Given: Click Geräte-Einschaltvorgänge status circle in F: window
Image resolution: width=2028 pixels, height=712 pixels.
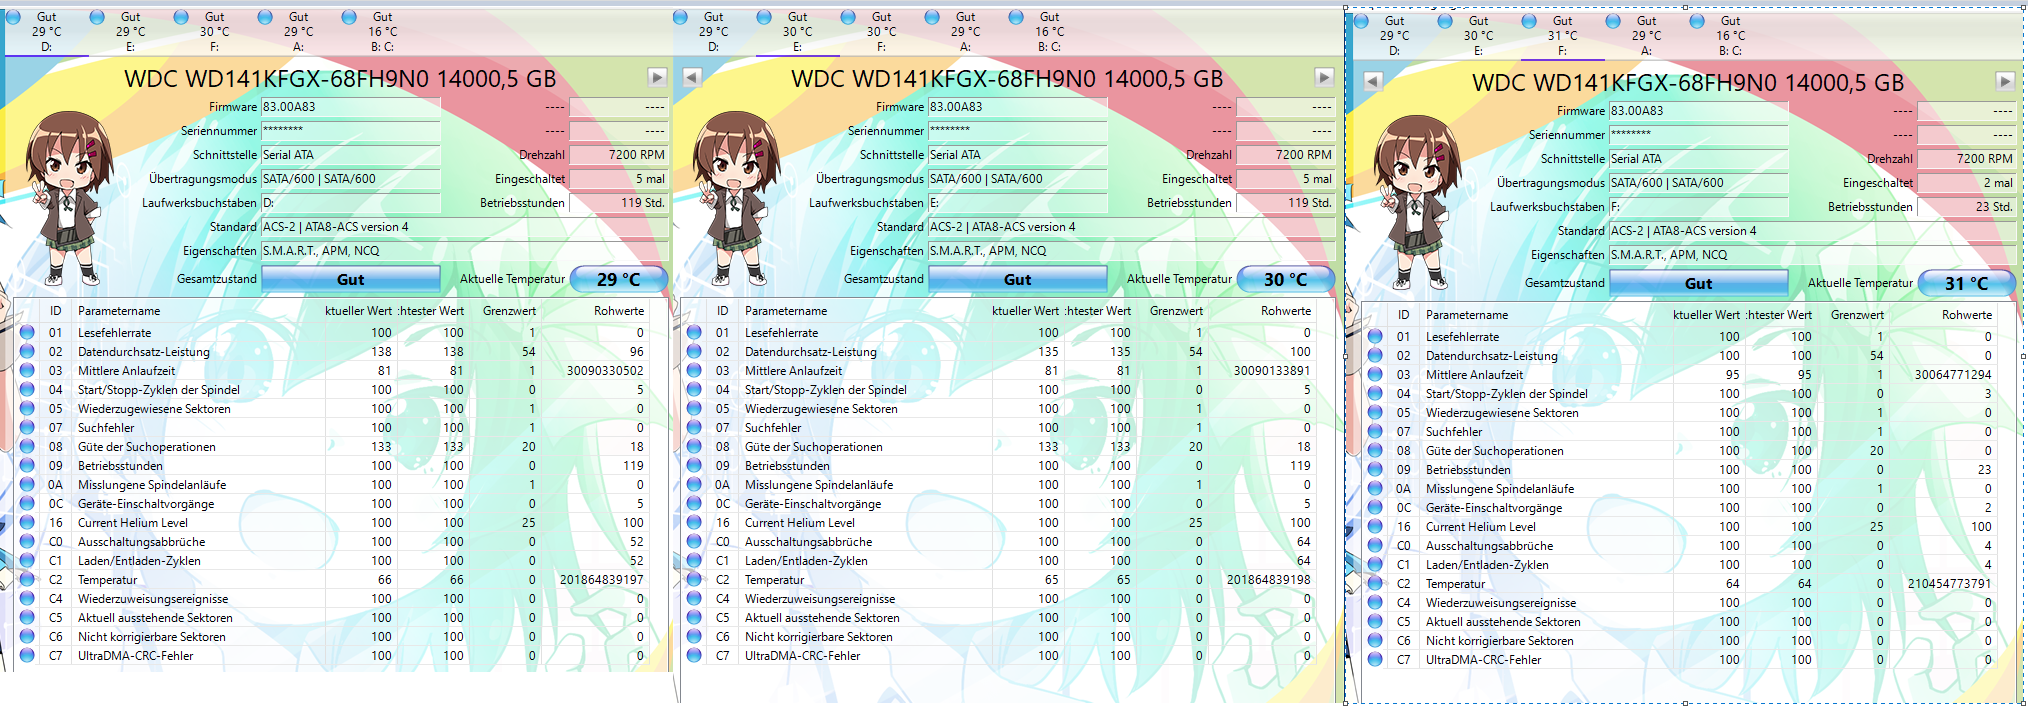Looking at the screenshot, I should tap(1375, 508).
